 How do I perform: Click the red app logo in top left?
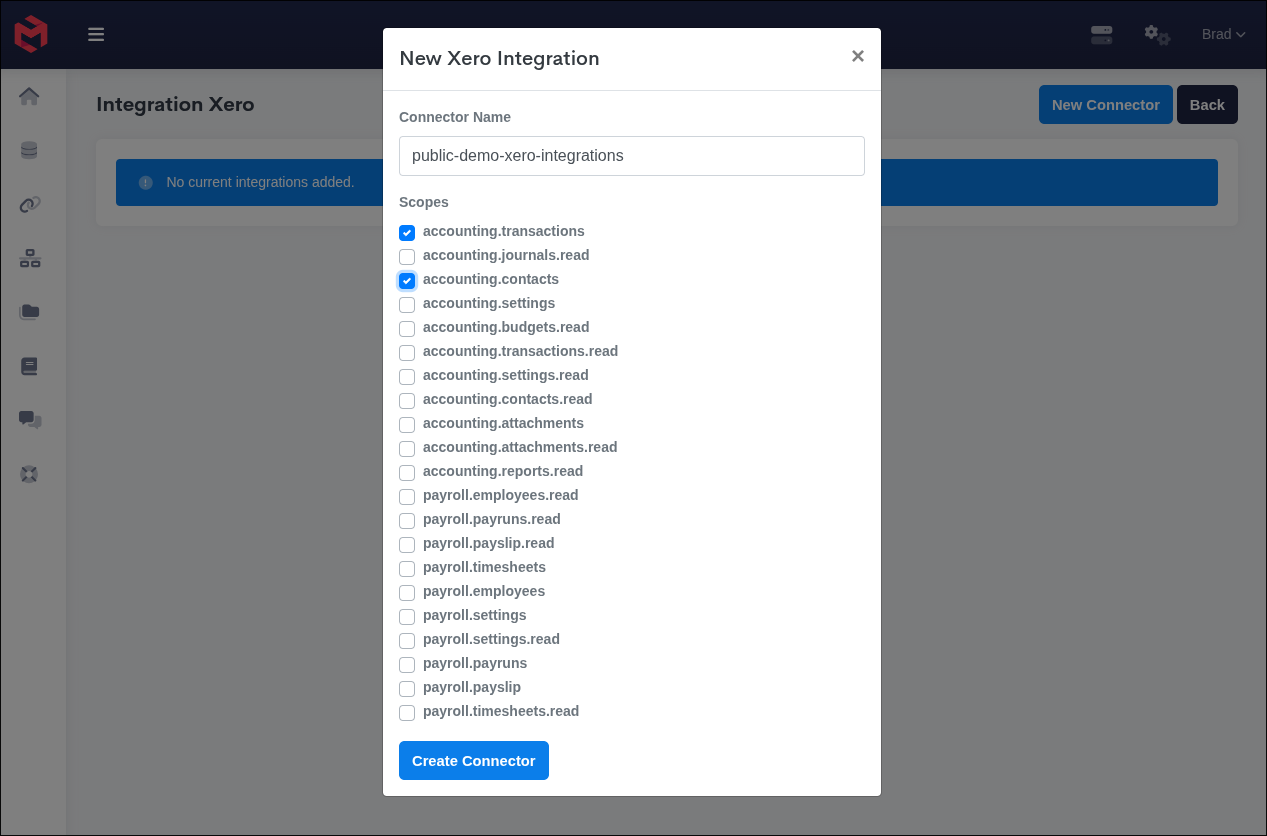(30, 33)
